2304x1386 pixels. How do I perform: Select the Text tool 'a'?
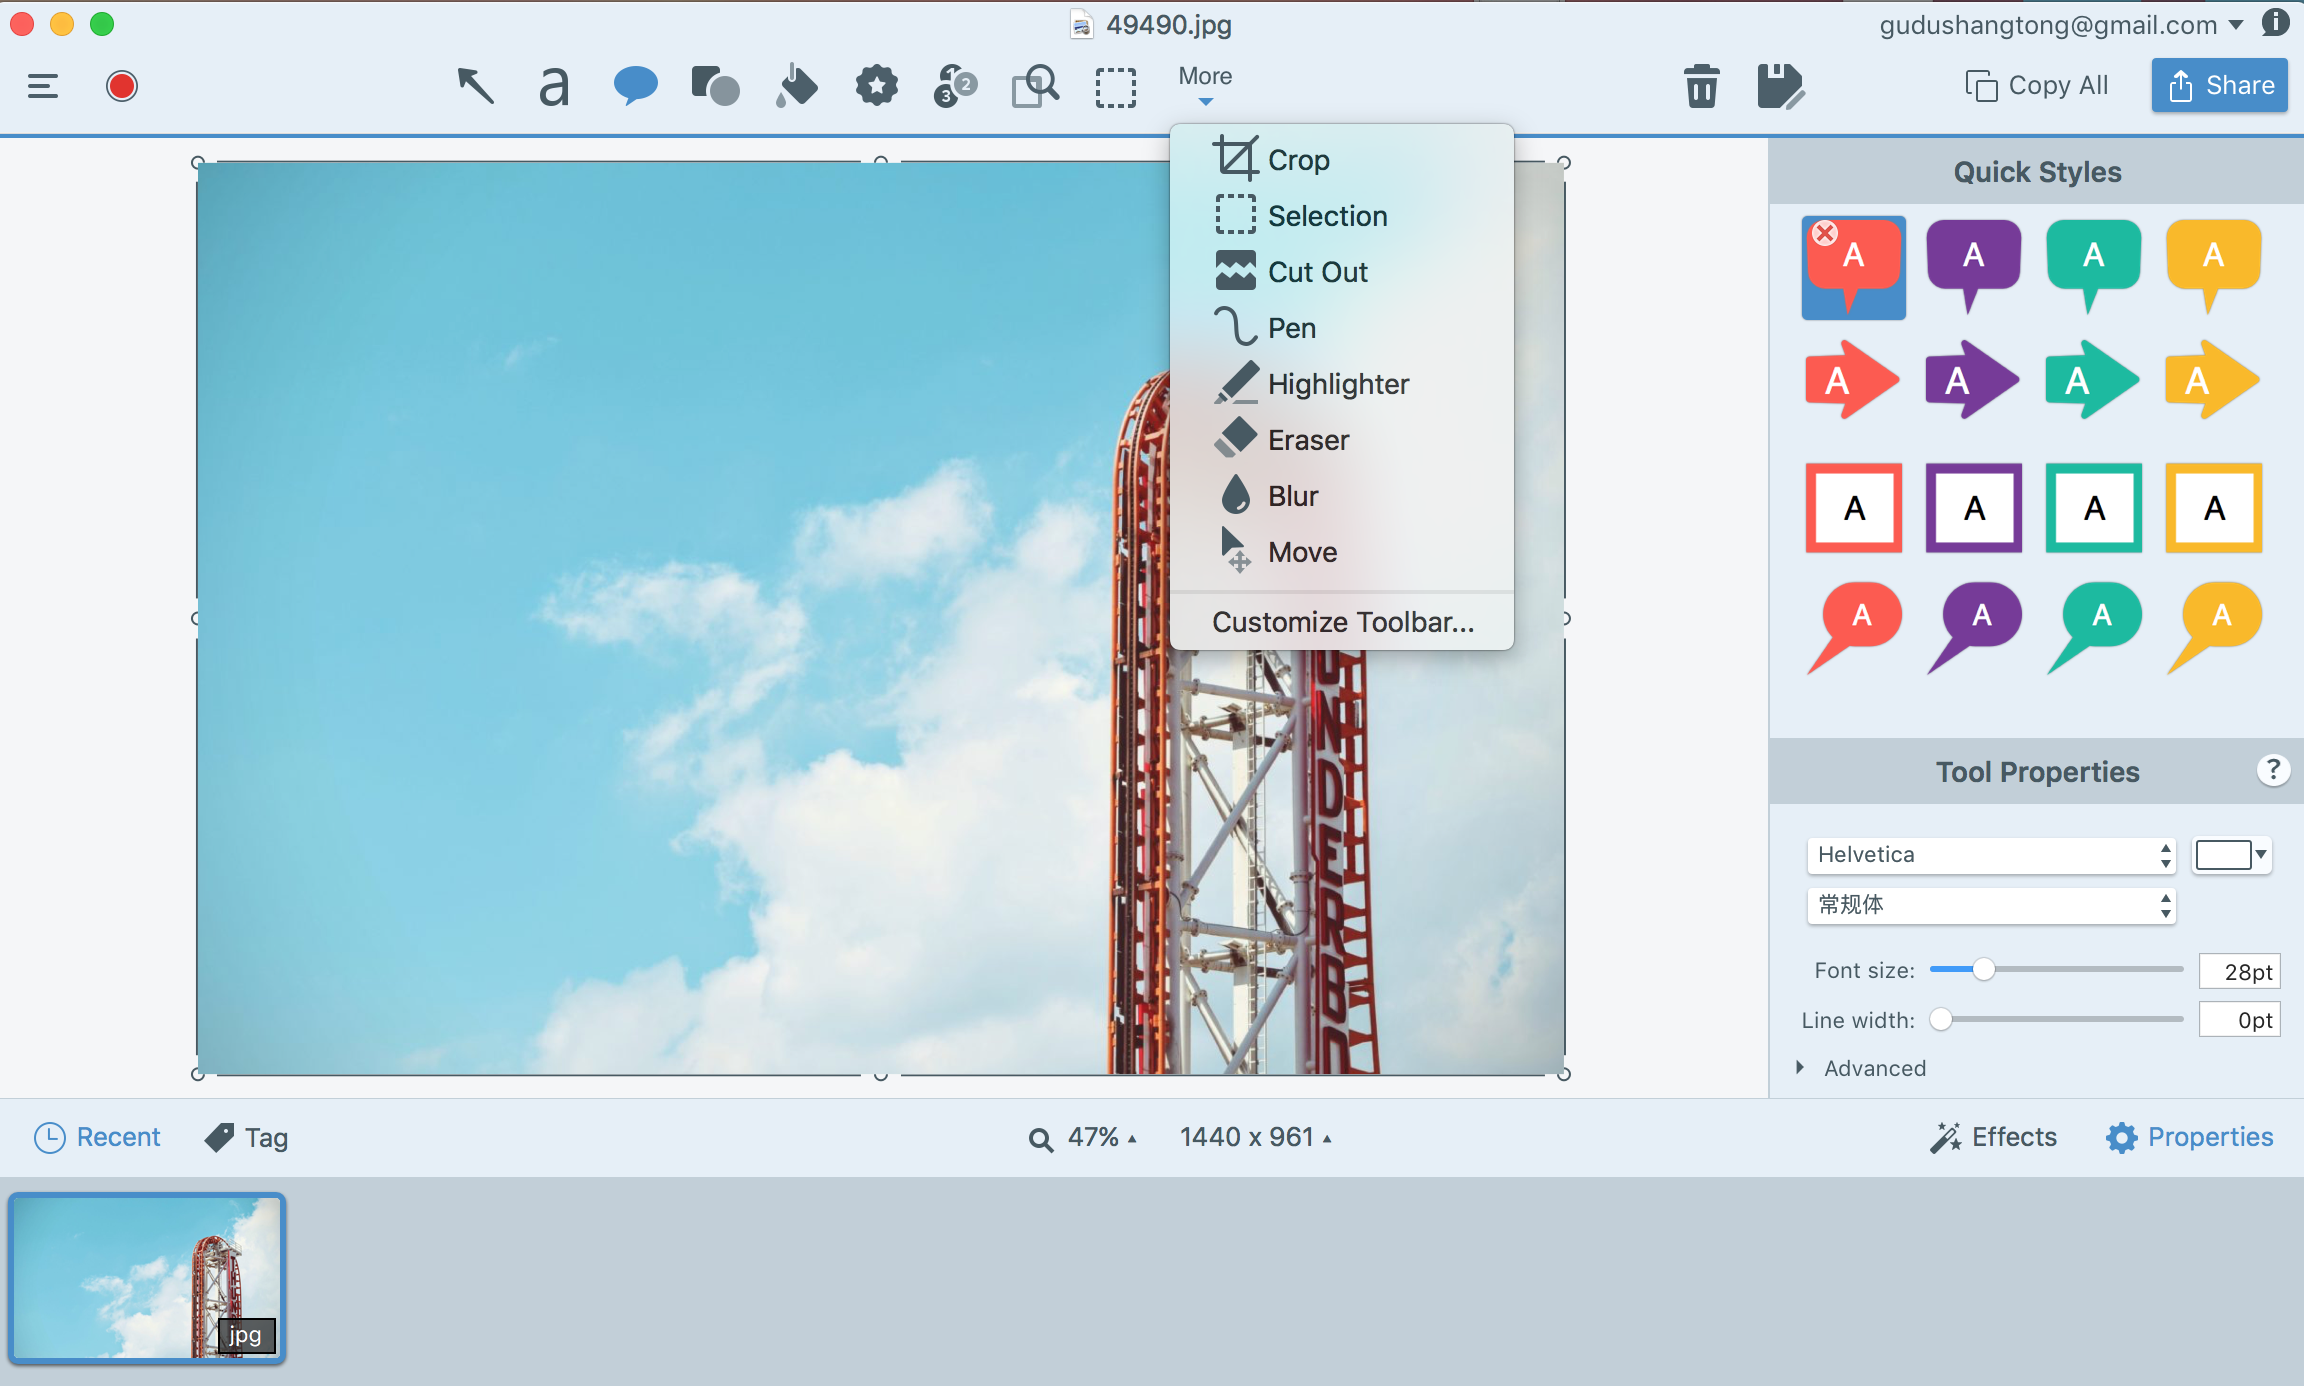tap(554, 86)
